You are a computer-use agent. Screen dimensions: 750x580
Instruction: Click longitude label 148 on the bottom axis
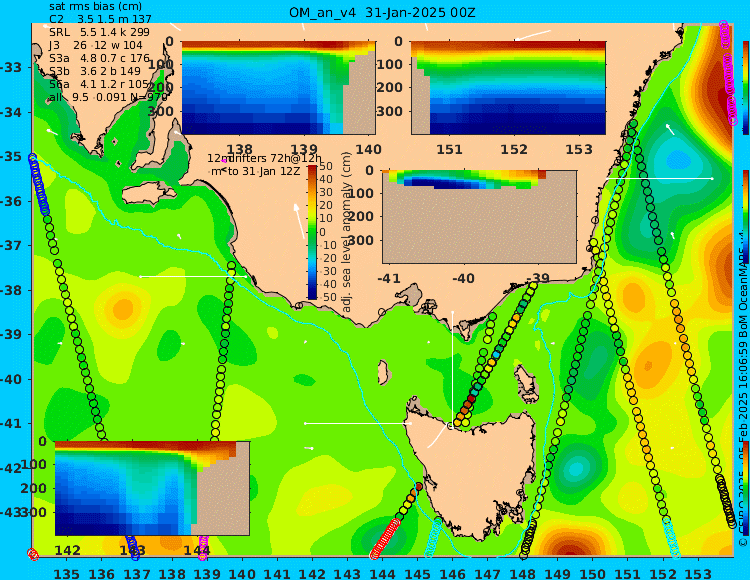coord(523,573)
